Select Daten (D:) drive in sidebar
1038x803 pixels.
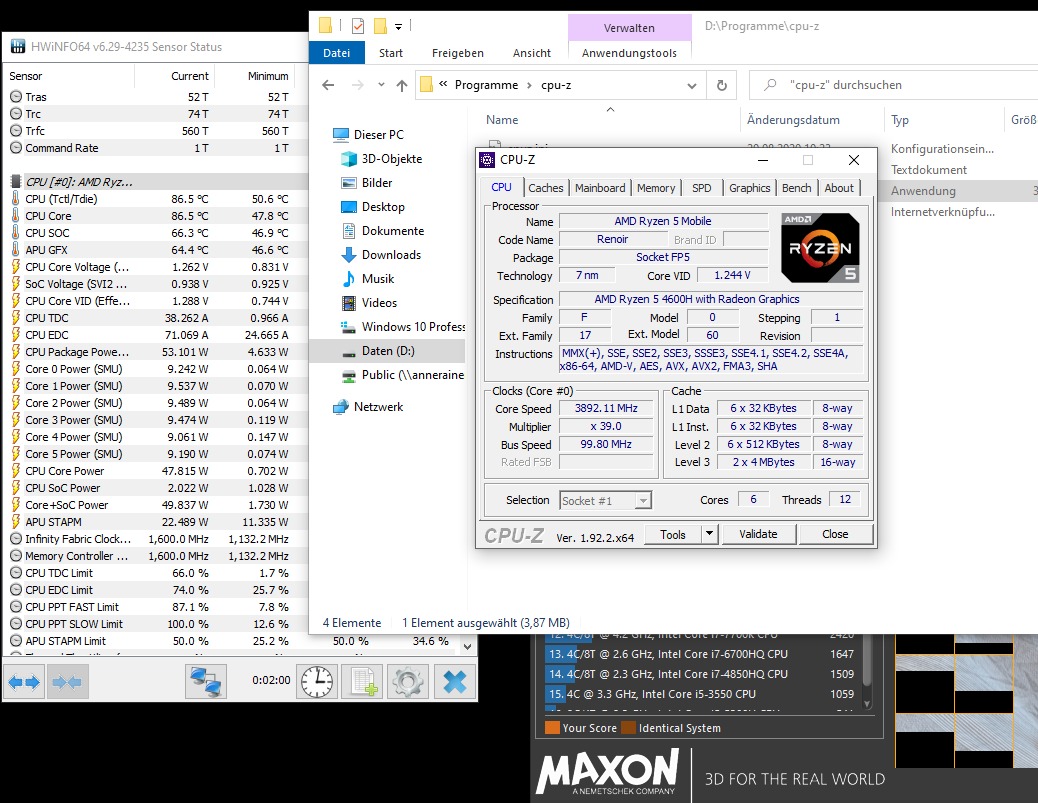(387, 351)
